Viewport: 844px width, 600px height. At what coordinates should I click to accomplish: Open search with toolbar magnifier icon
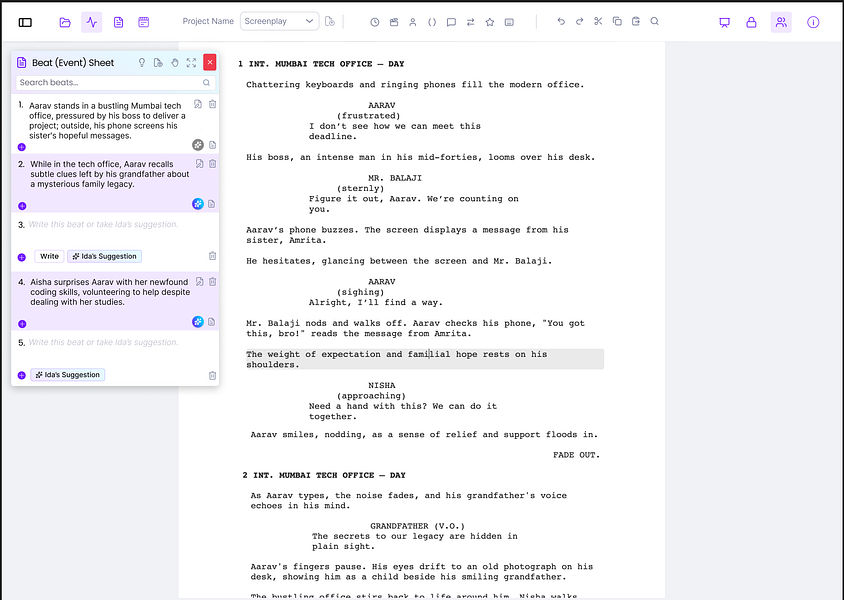click(x=655, y=21)
